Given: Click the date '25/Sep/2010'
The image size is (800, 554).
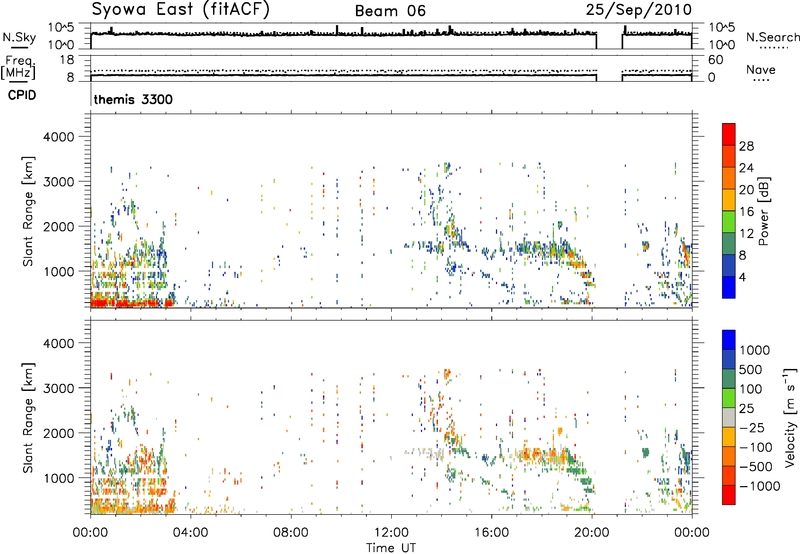Looking at the screenshot, I should pyautogui.click(x=638, y=10).
